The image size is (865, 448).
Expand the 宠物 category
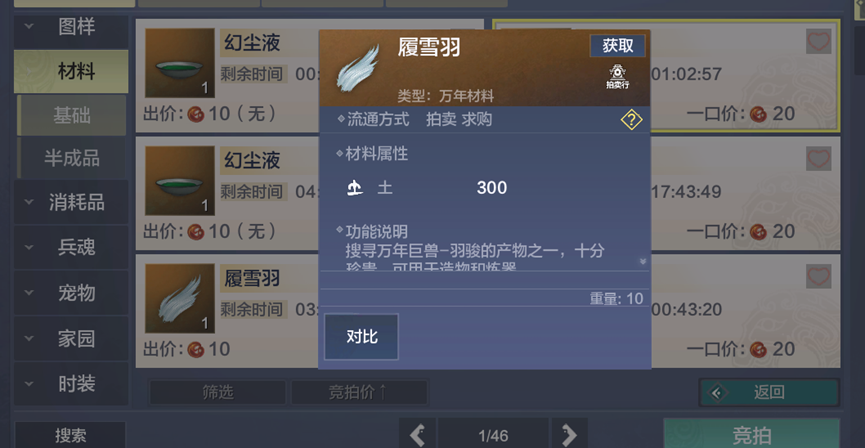pos(71,293)
